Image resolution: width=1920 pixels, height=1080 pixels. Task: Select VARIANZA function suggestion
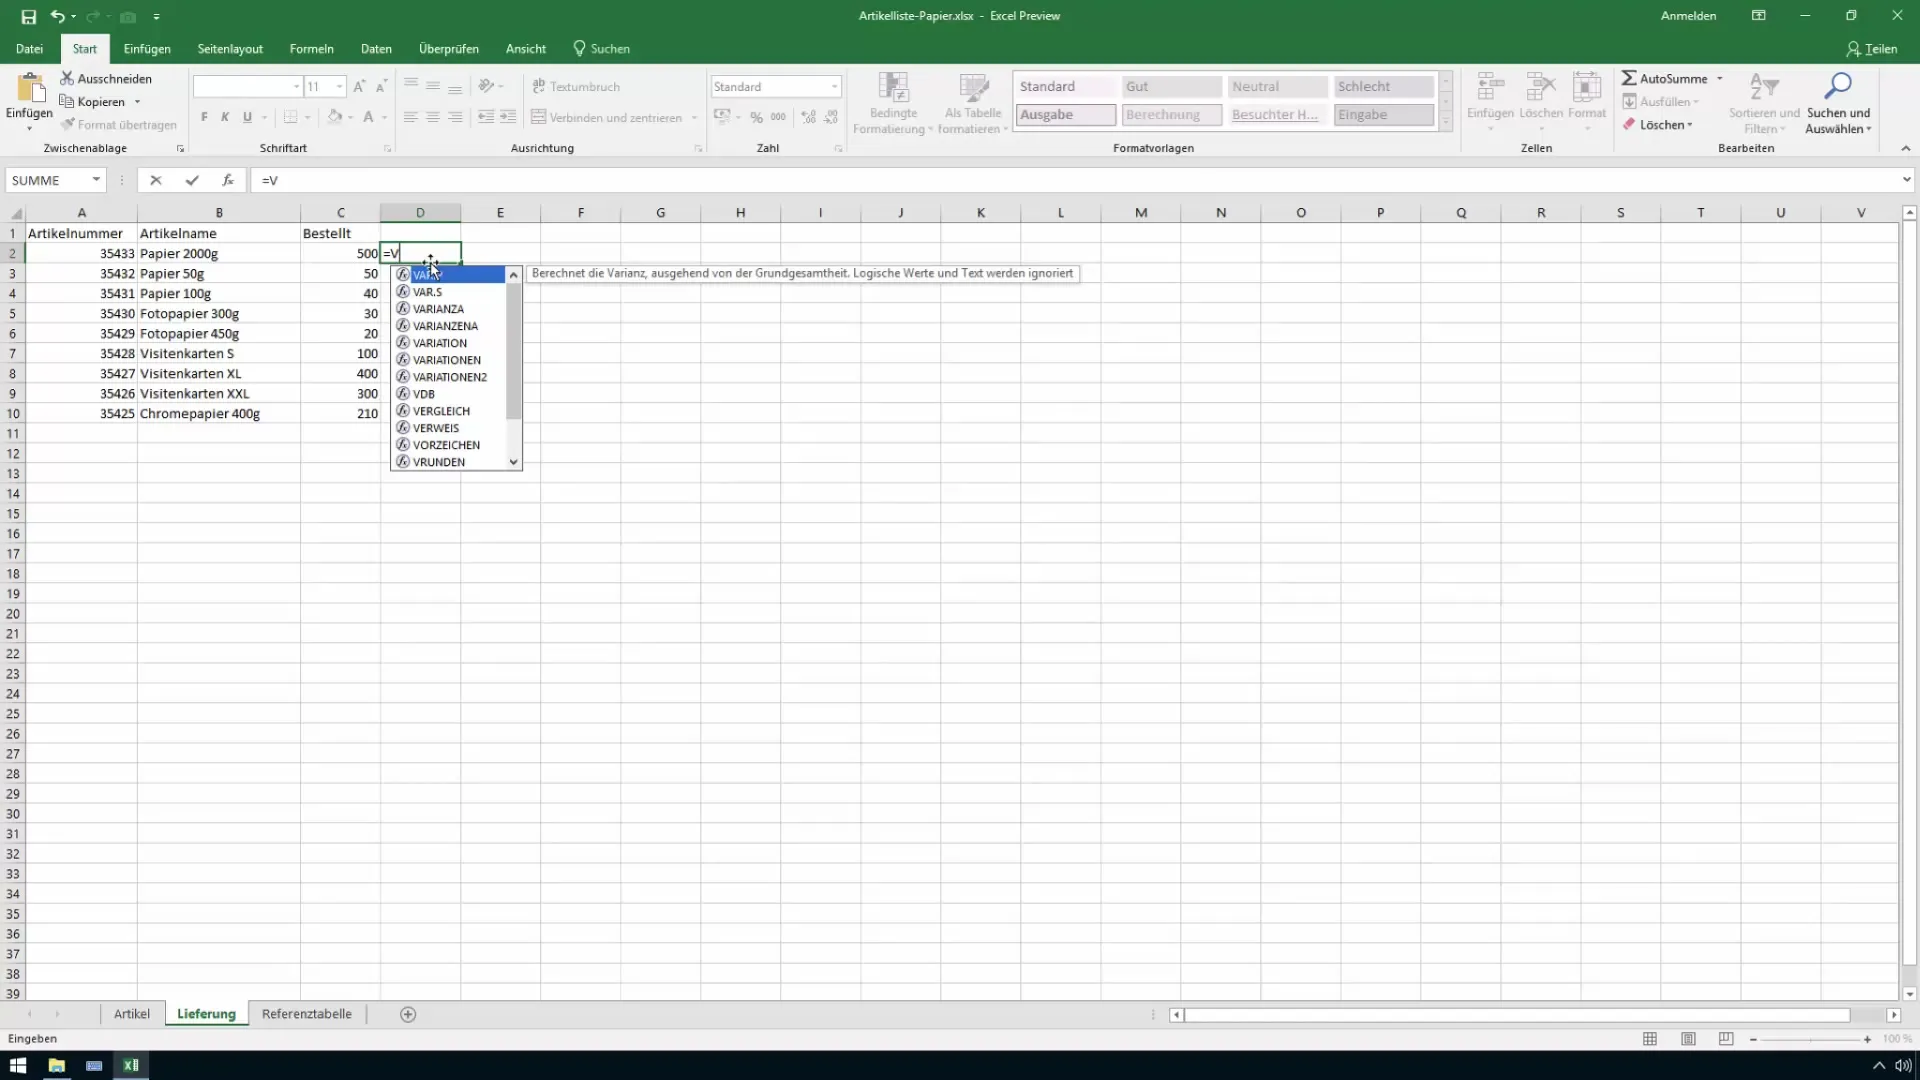pyautogui.click(x=449, y=309)
